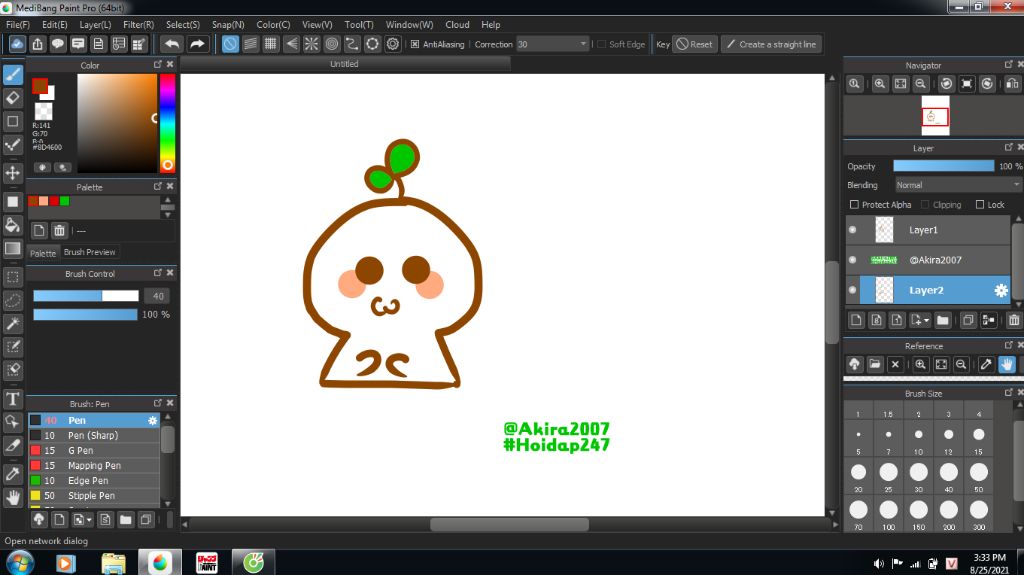
Task: Select the Stipple Pen brush
Action: [x=93, y=495]
